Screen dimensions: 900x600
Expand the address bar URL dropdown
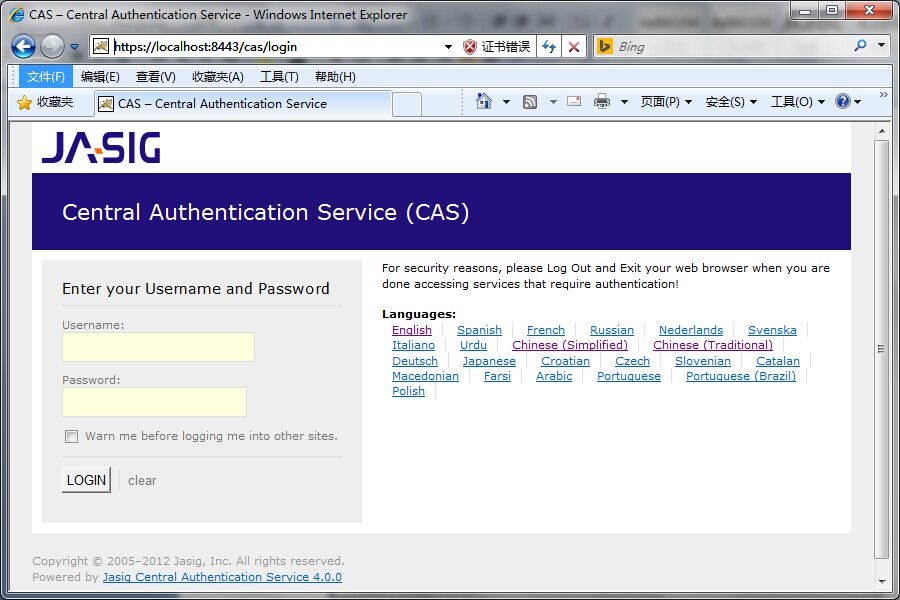click(448, 46)
